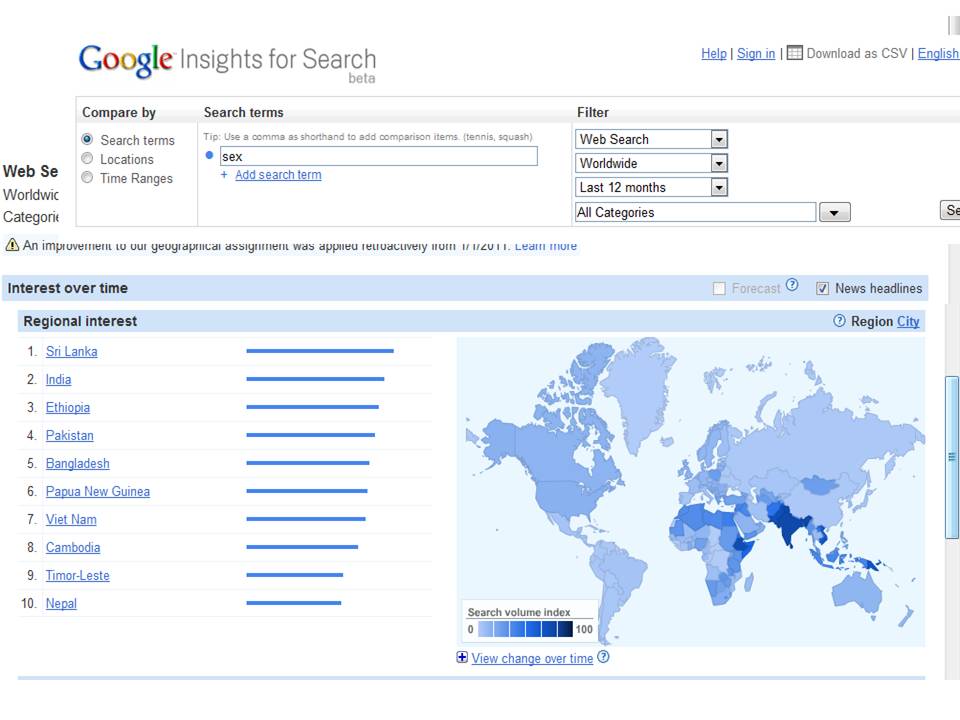Click the Region help question mark icon
Screen dimensions: 960x720
839,321
